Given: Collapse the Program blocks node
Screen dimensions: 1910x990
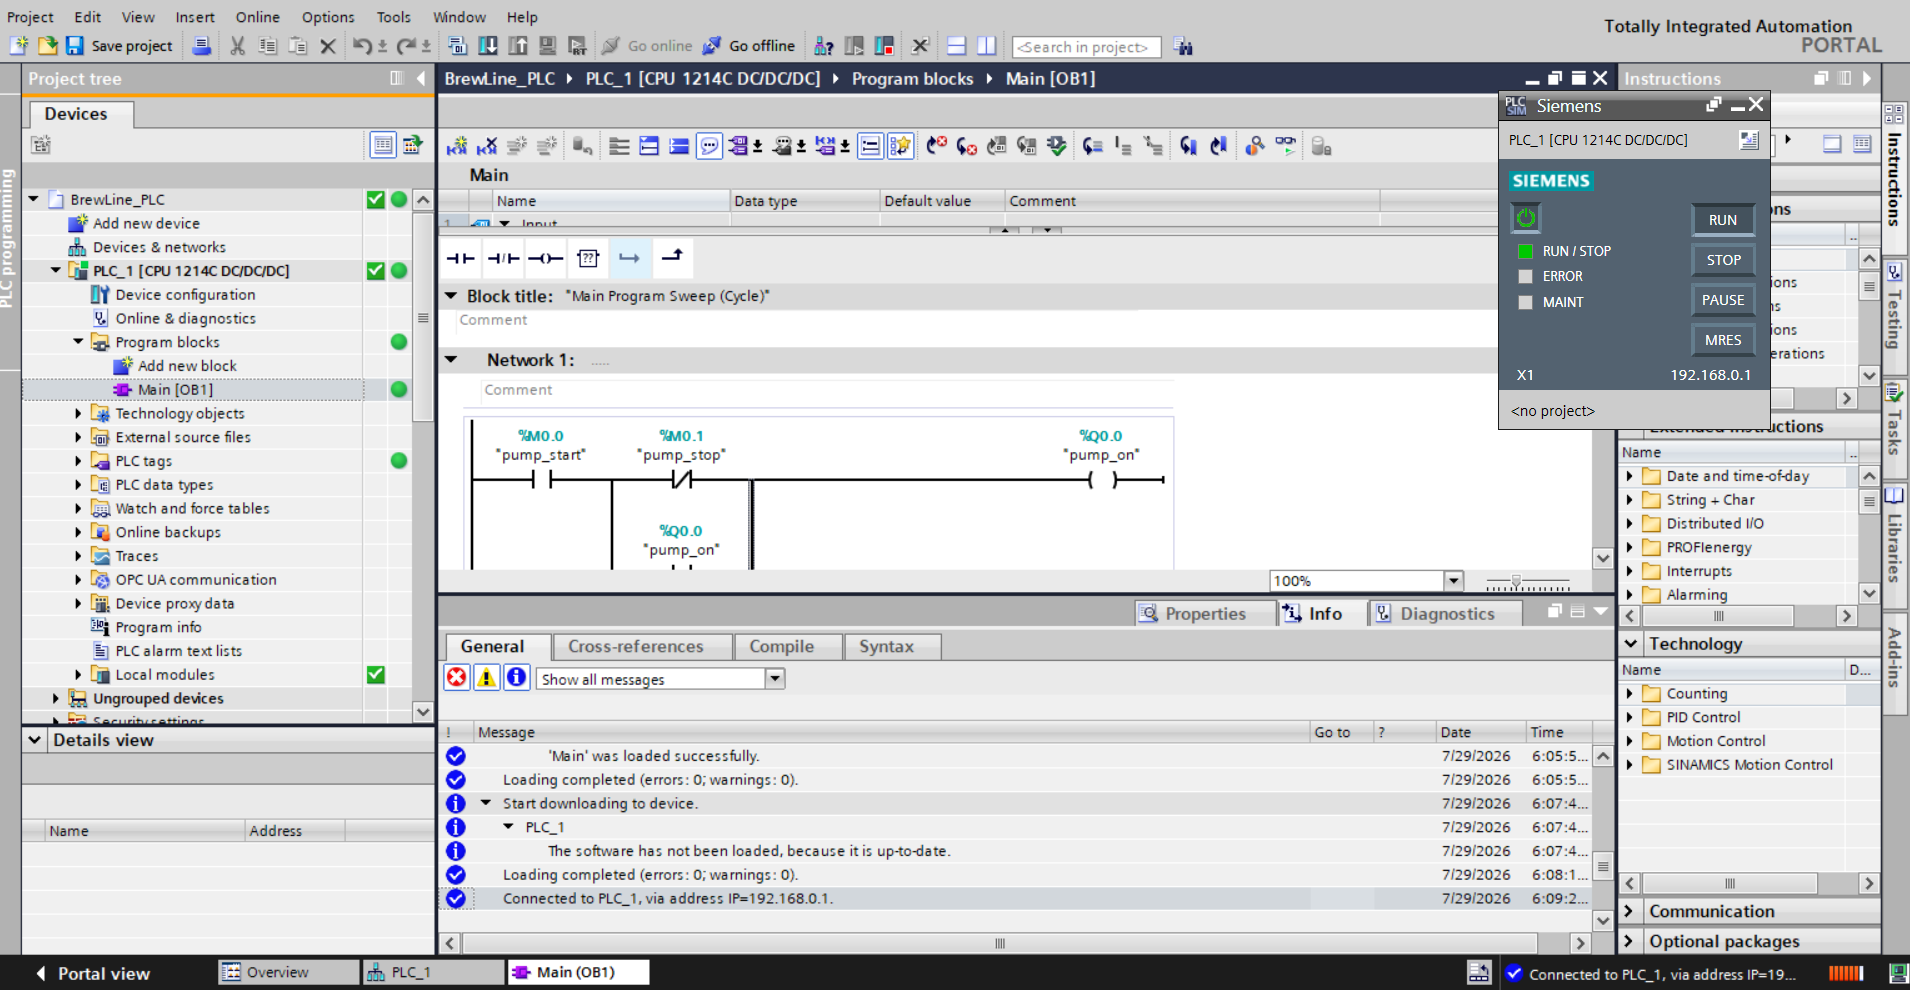Looking at the screenshot, I should tap(78, 342).
